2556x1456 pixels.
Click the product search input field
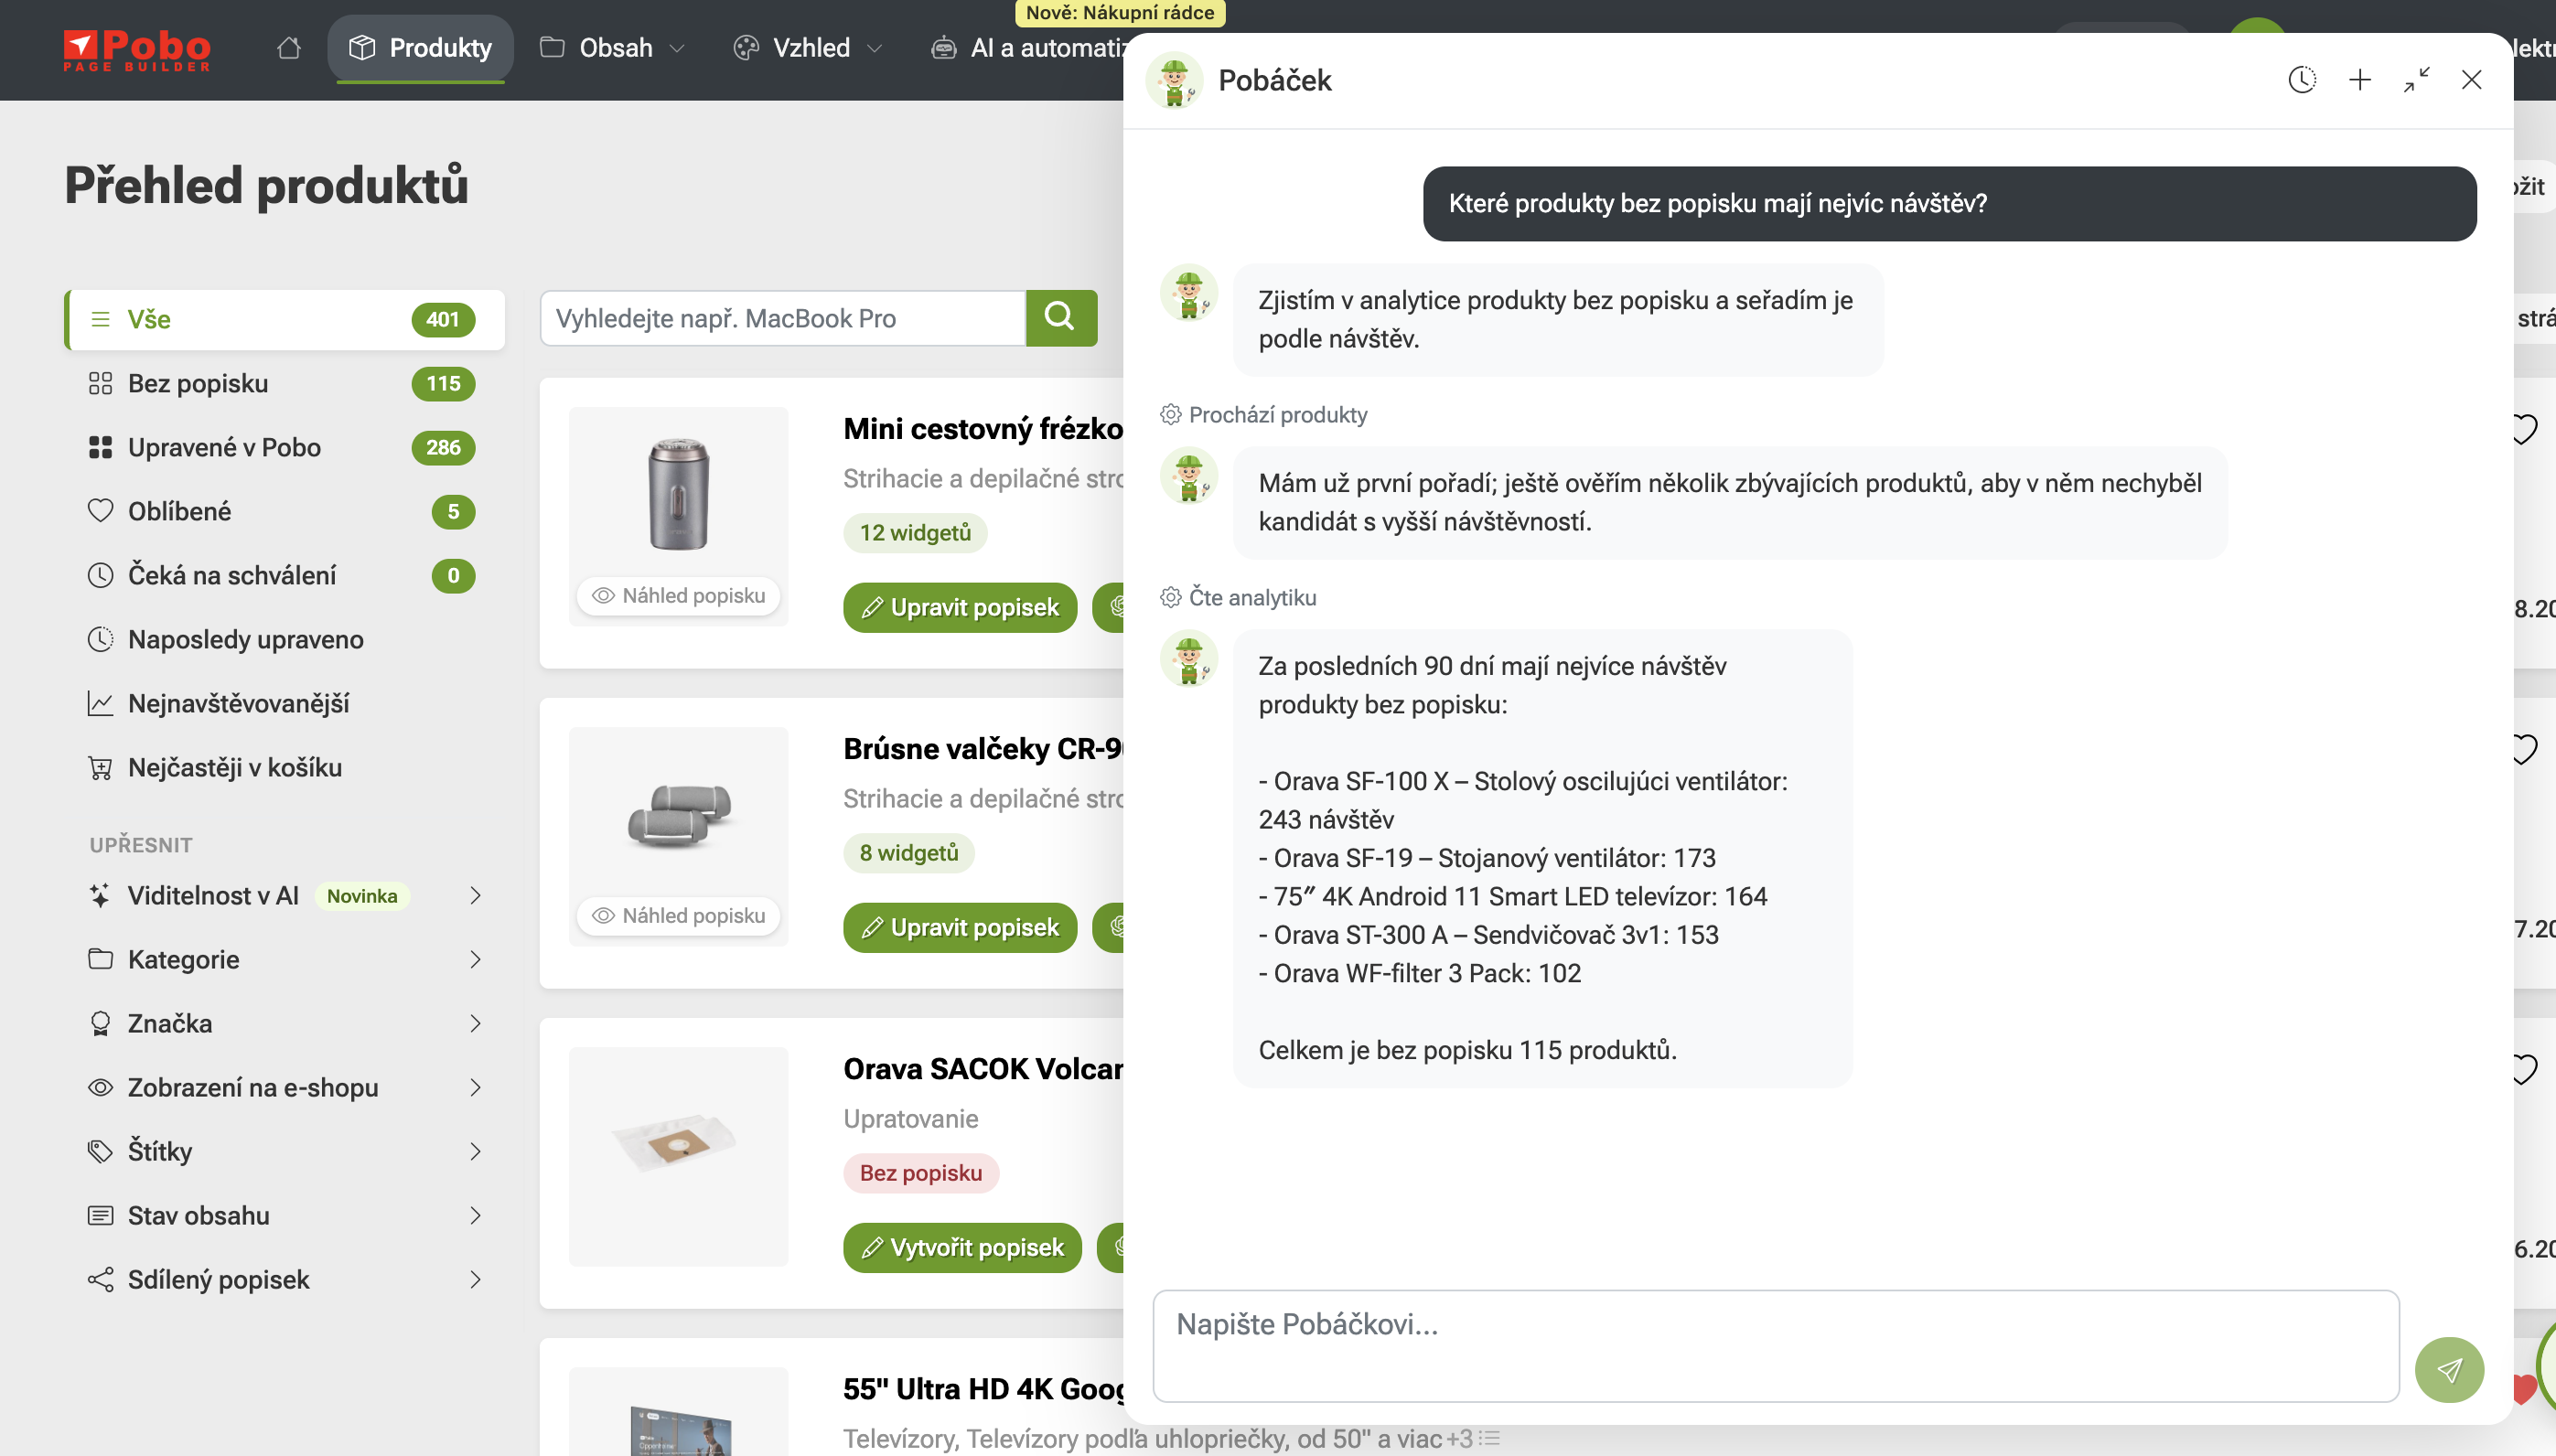point(783,318)
